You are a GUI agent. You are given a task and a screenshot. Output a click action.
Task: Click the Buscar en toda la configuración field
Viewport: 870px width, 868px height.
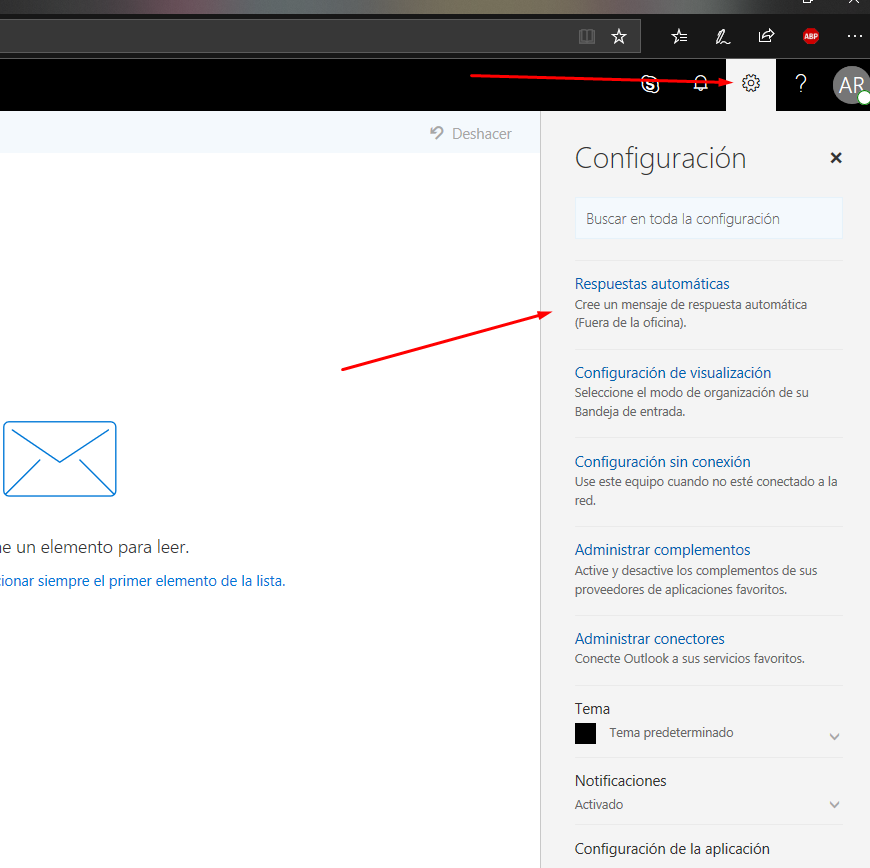pyautogui.click(x=708, y=219)
